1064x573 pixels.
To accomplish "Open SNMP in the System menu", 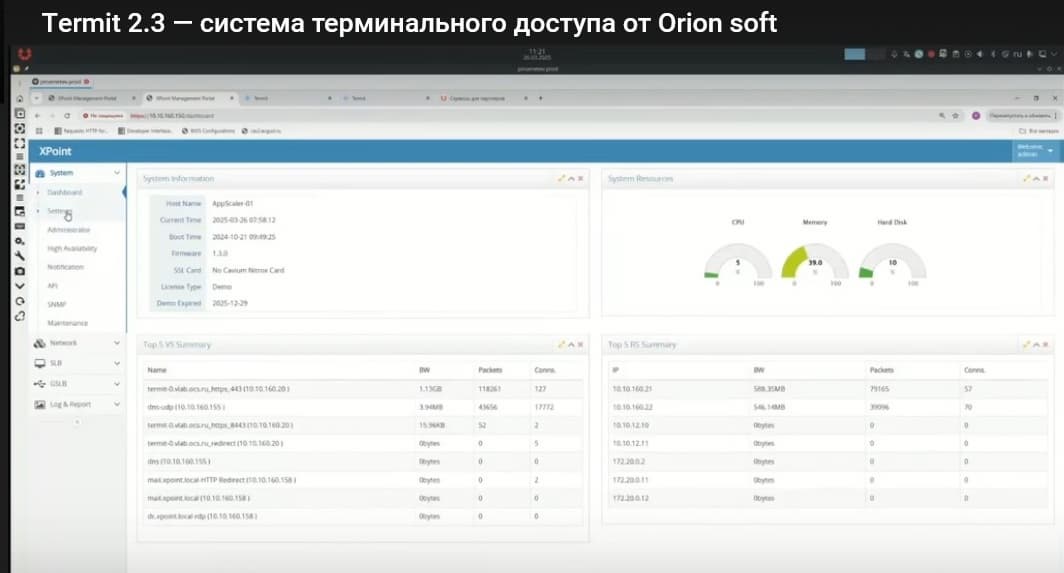I will click(x=56, y=304).
